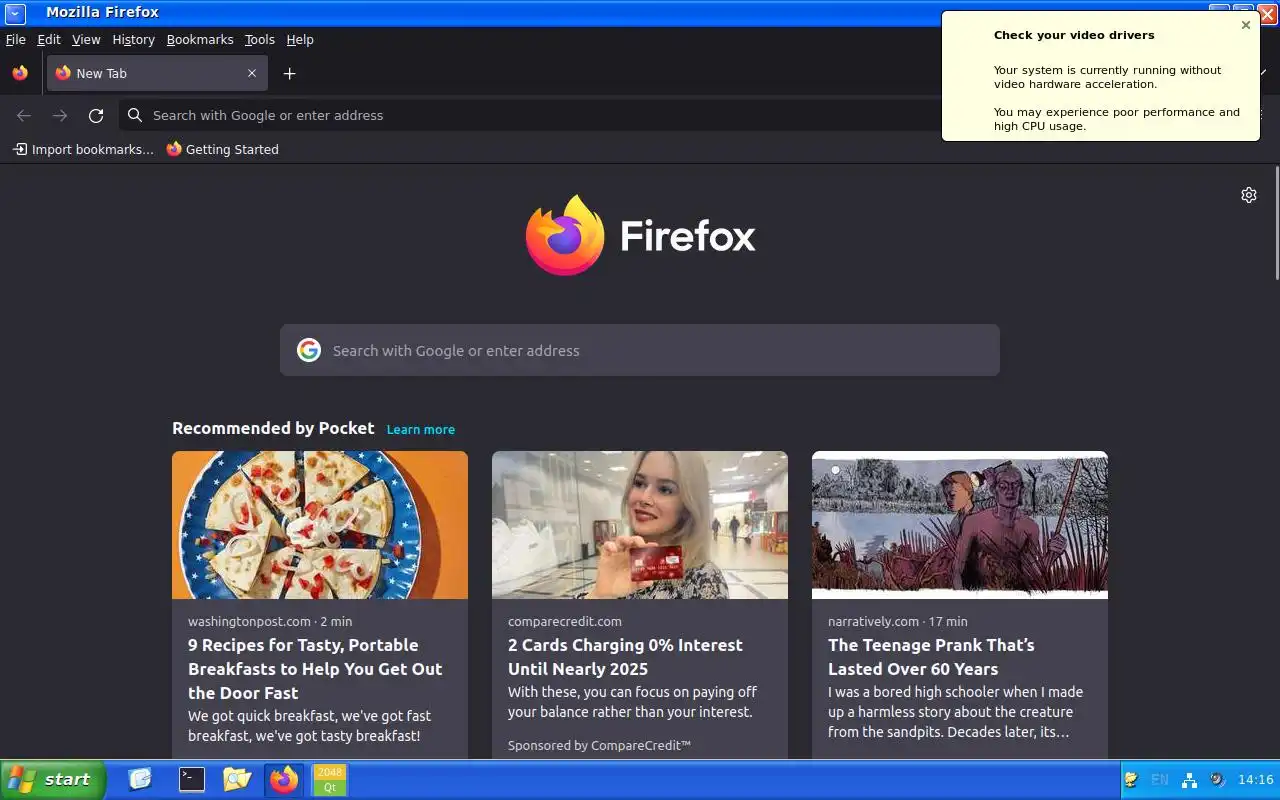Screen dimensions: 1280x800
Task: Open The Teenage Prank article title
Action: click(931, 657)
